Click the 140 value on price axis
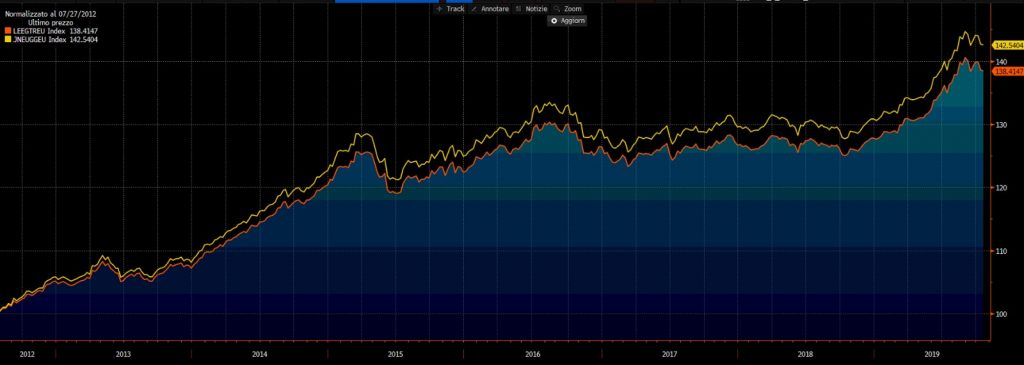1024x365 pixels. (1000, 61)
